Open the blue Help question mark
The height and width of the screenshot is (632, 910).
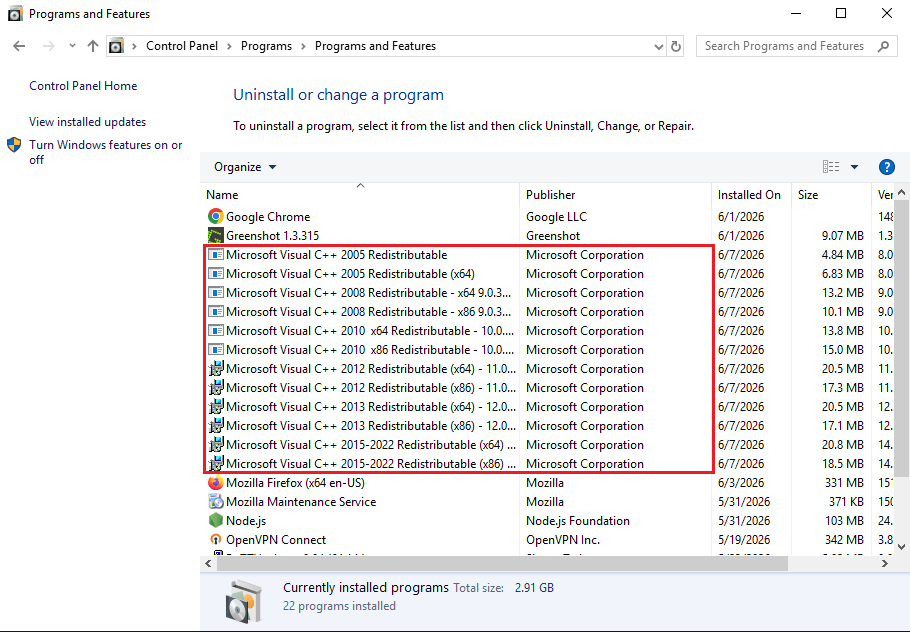pos(886,167)
